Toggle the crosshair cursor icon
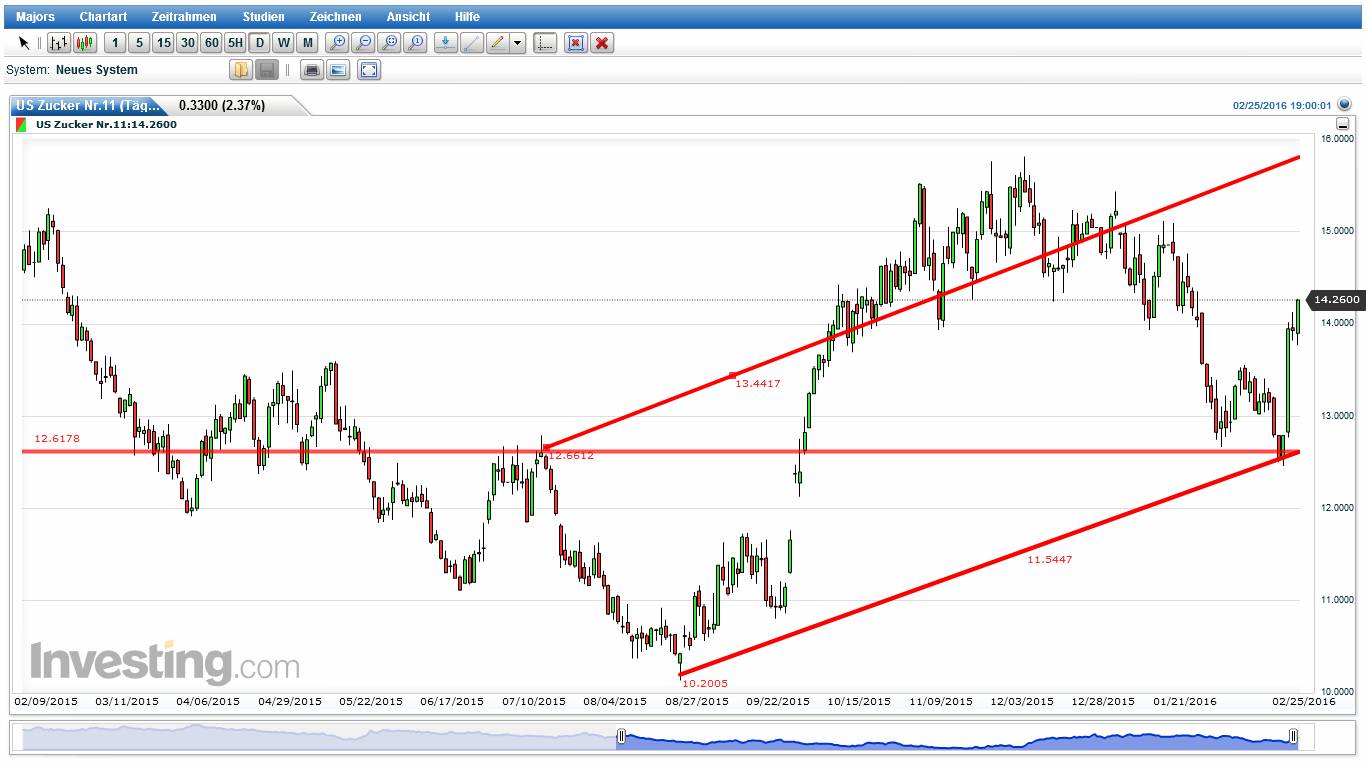The height and width of the screenshot is (768, 1366). pyautogui.click(x=545, y=43)
